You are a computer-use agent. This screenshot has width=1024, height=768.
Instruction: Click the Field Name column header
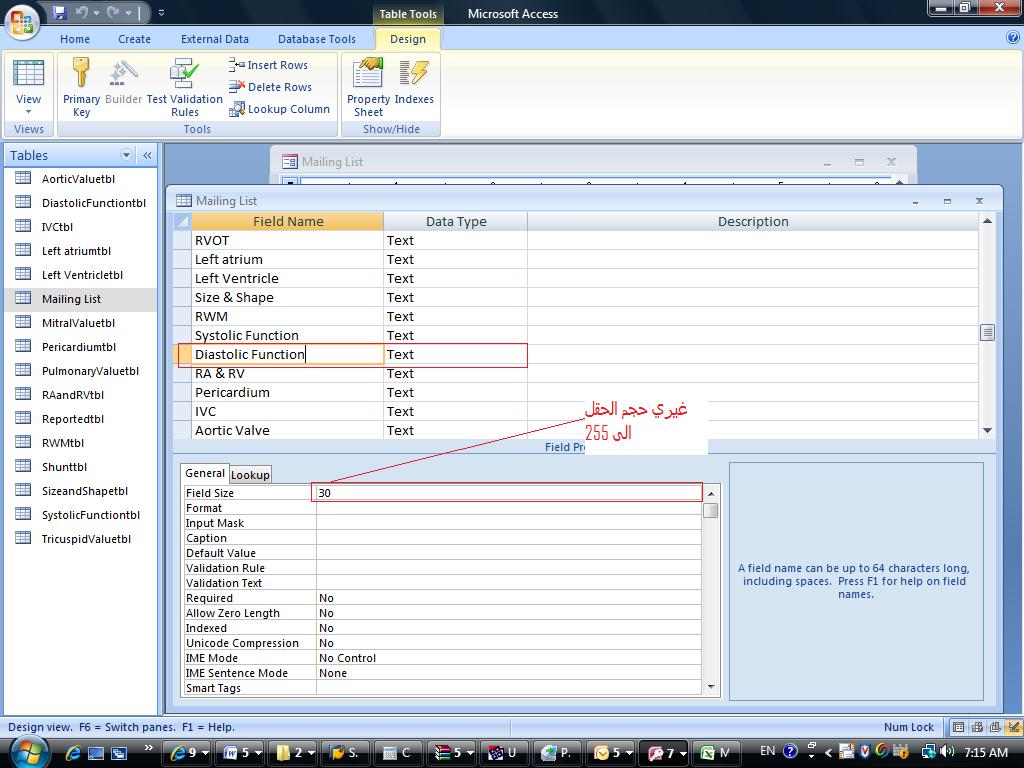(287, 221)
